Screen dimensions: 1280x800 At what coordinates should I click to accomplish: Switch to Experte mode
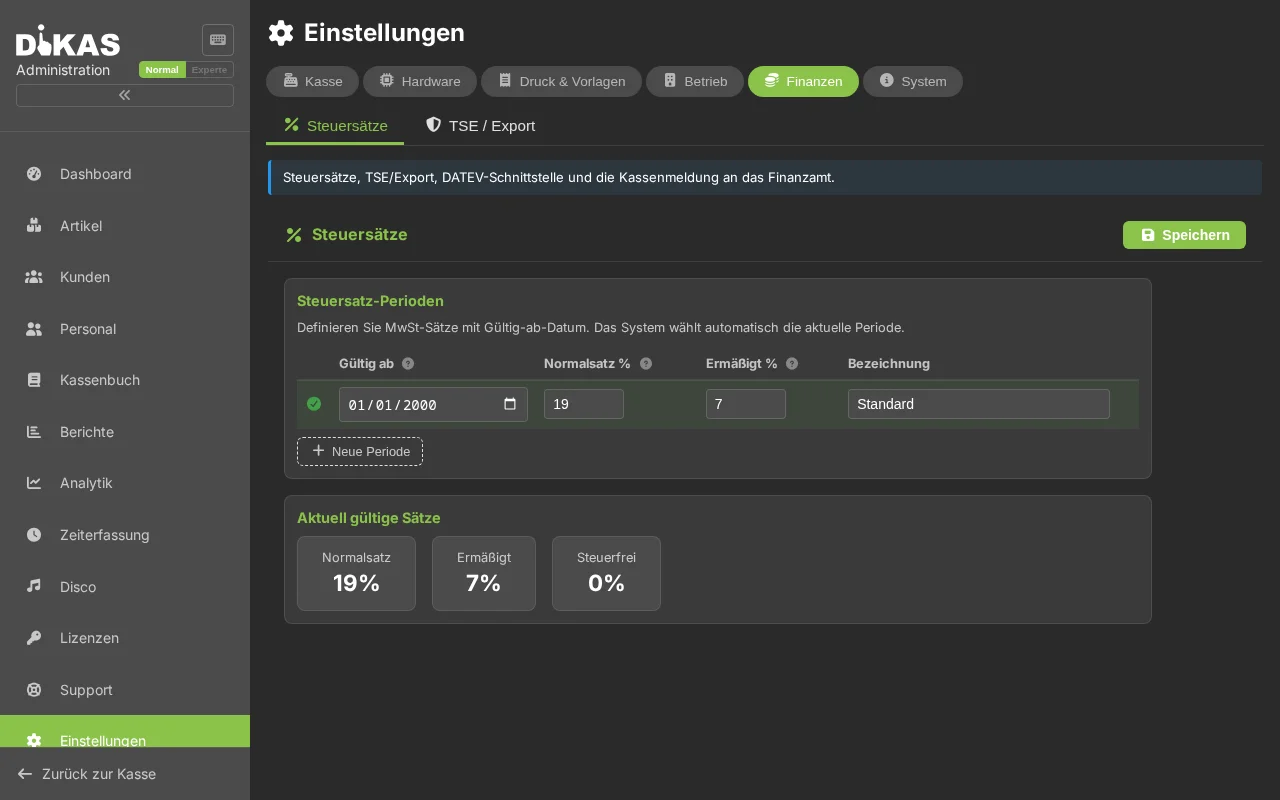pyautogui.click(x=209, y=70)
